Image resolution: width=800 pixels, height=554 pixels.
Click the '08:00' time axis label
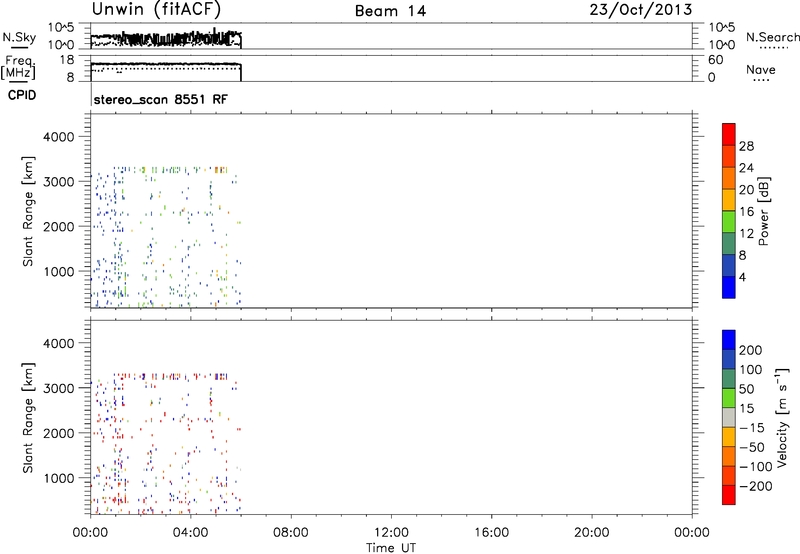pyautogui.click(x=290, y=533)
